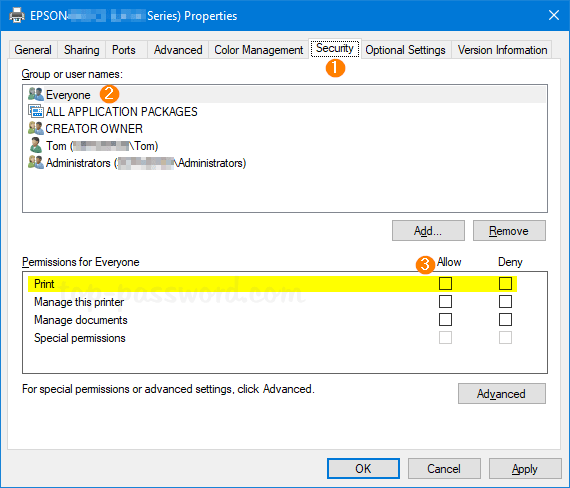The height and width of the screenshot is (488, 570).
Task: Open Version Information tab
Action: (x=502, y=50)
